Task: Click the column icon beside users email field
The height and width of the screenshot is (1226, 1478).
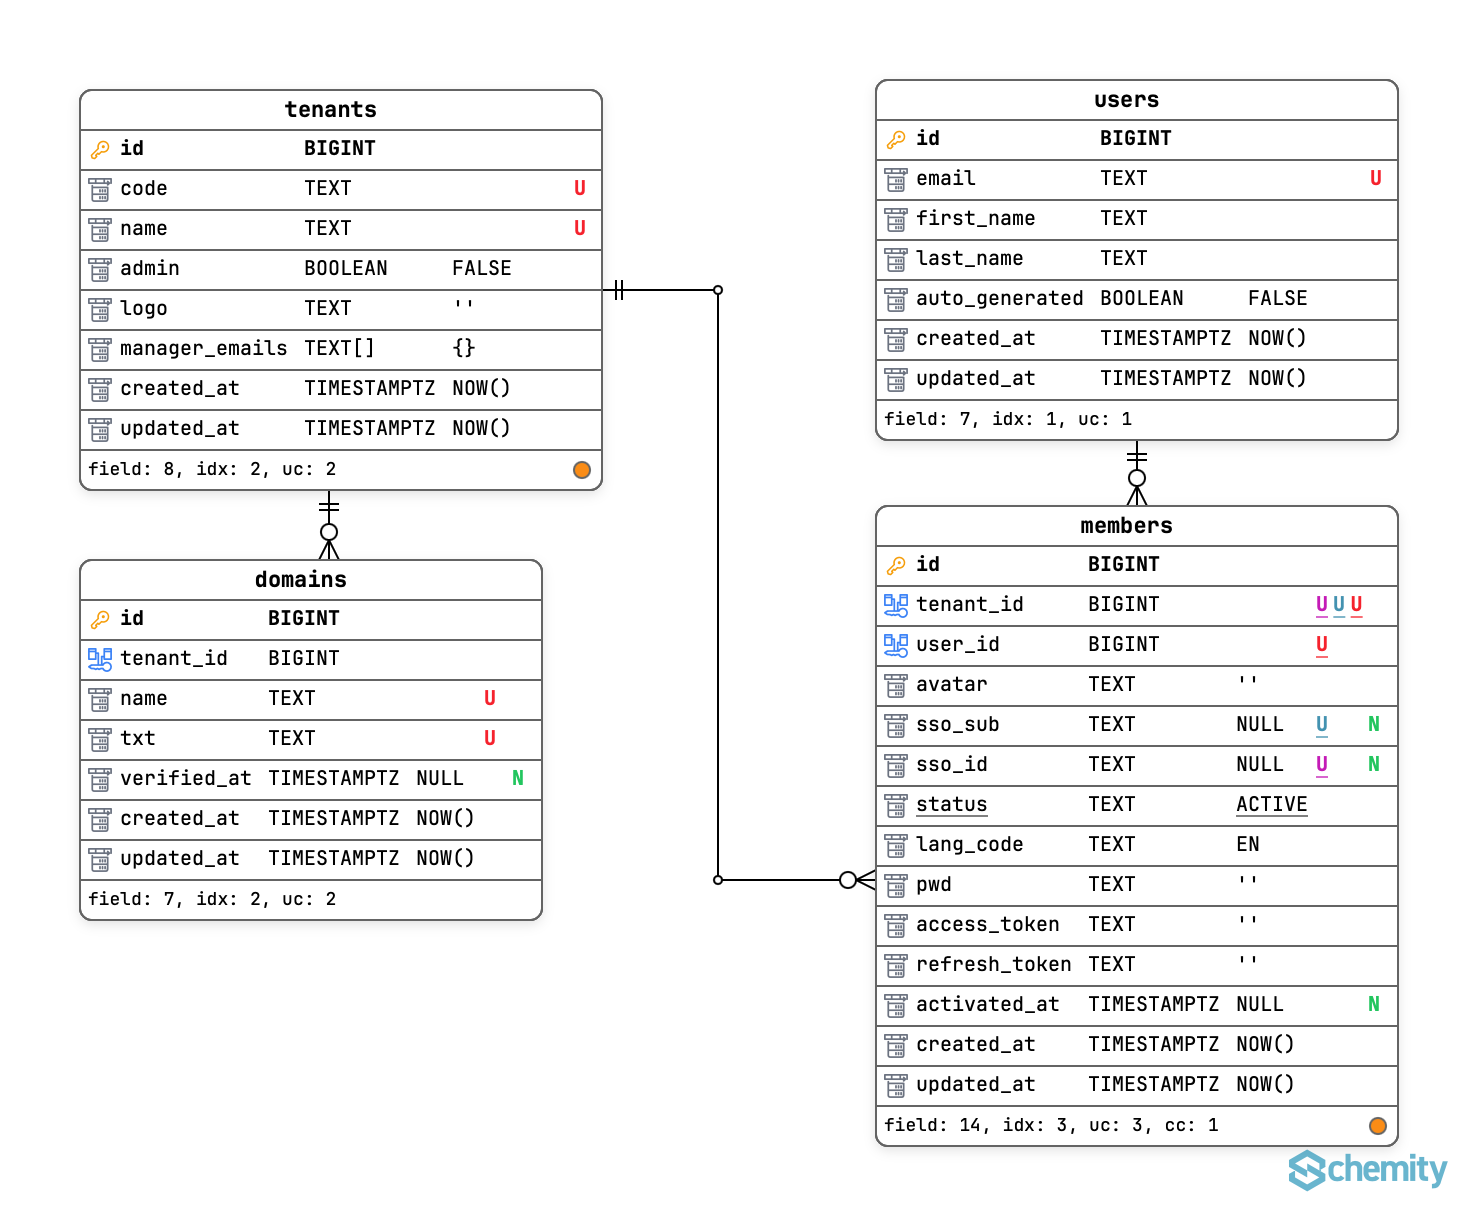Action: tap(896, 179)
